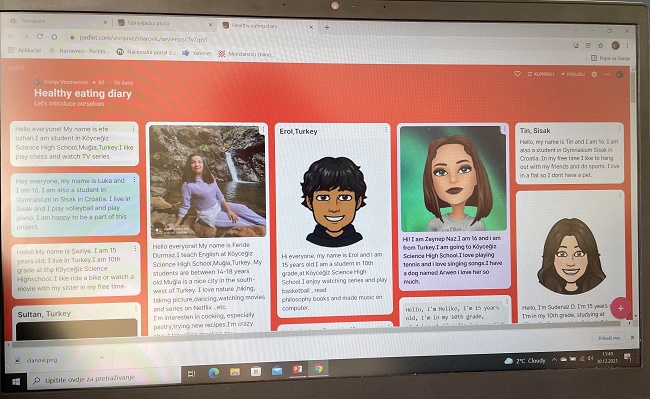Open PowerPoint from the taskbar
This screenshot has height=399, width=650.
[x=298, y=369]
